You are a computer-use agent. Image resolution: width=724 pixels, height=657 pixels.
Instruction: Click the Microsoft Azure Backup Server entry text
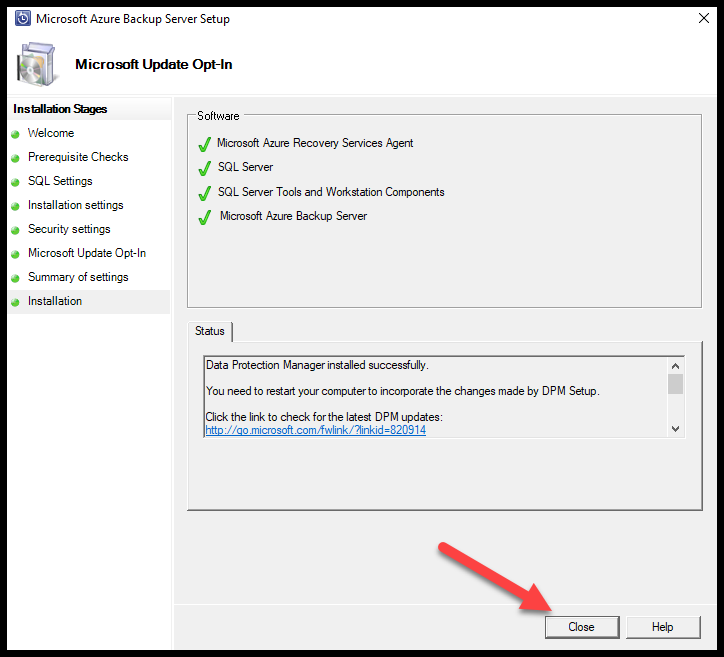[293, 216]
